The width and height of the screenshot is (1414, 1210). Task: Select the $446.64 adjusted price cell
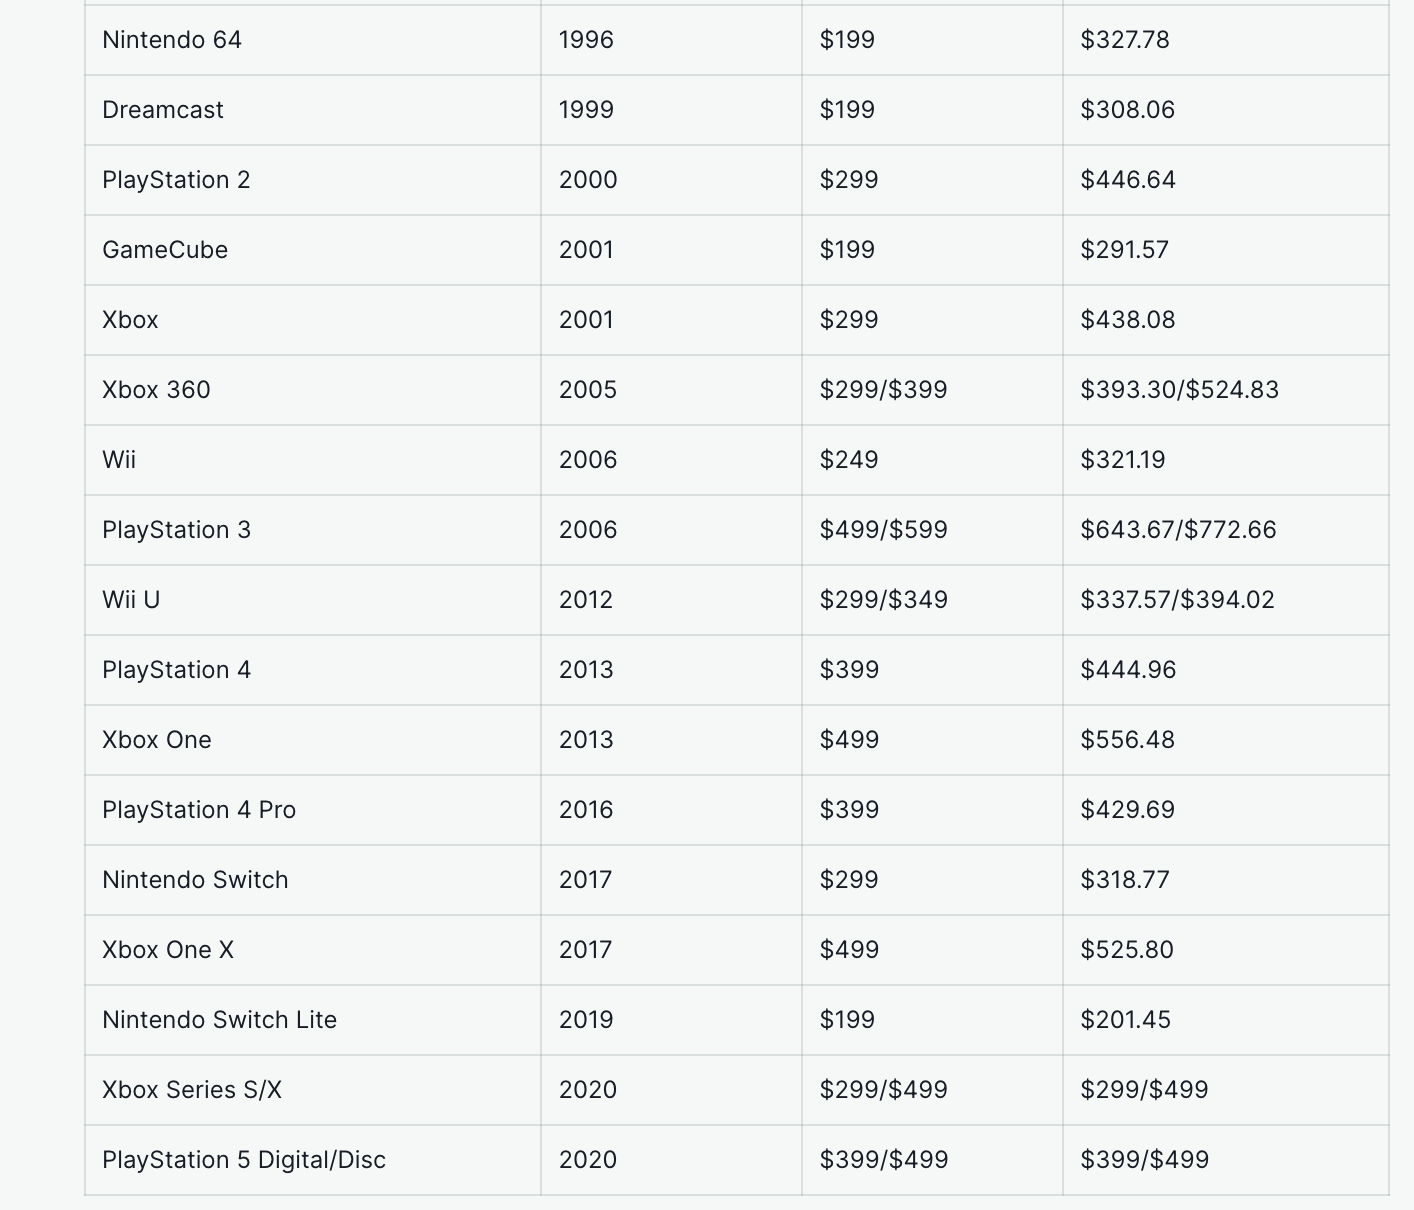point(1127,180)
